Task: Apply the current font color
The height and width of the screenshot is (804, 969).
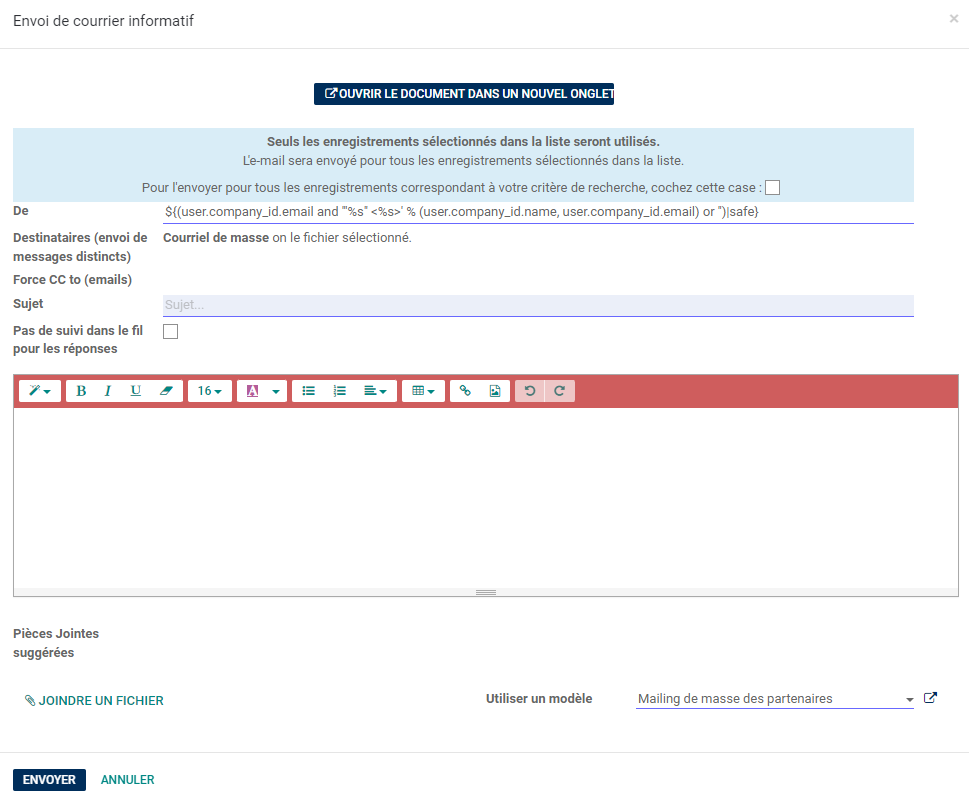Action: coord(252,391)
